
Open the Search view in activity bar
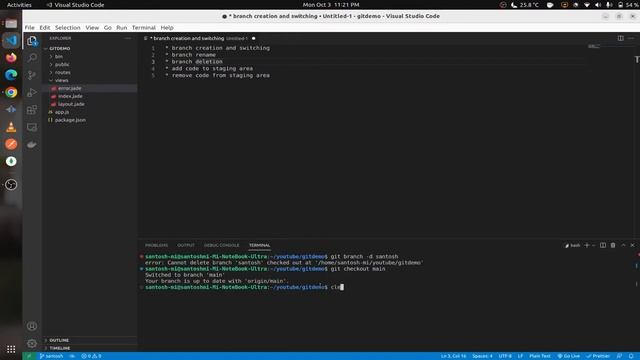coord(32,58)
